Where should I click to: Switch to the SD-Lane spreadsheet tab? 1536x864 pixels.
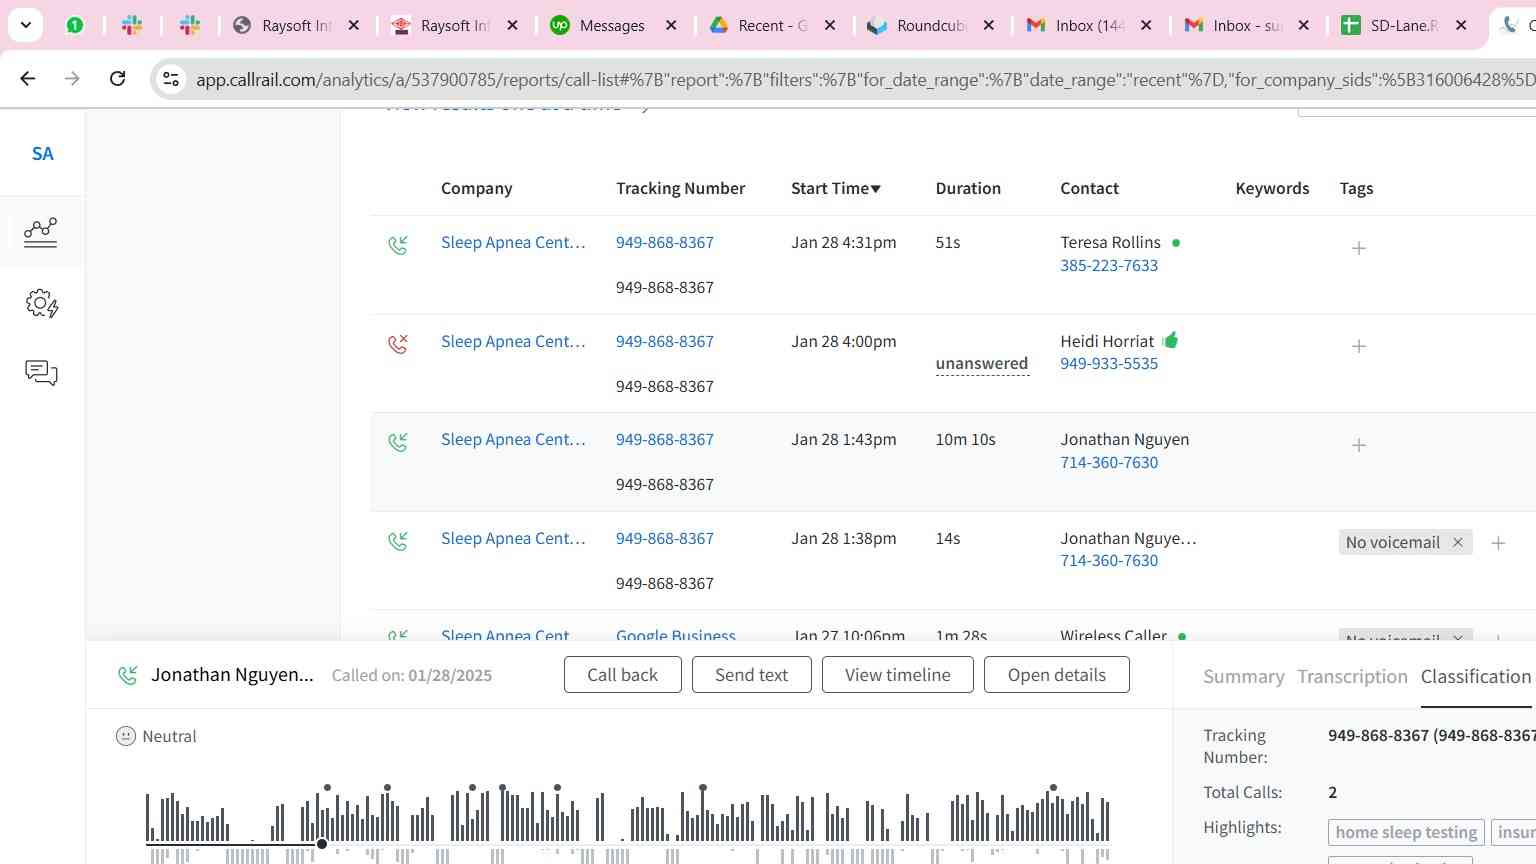tap(1404, 26)
